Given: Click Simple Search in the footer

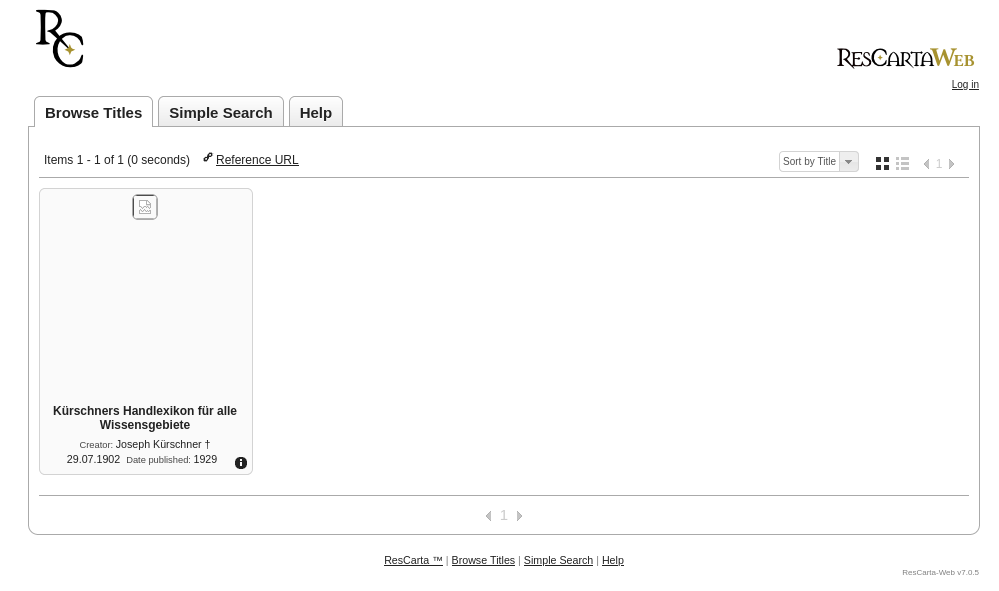Looking at the screenshot, I should (558, 561).
